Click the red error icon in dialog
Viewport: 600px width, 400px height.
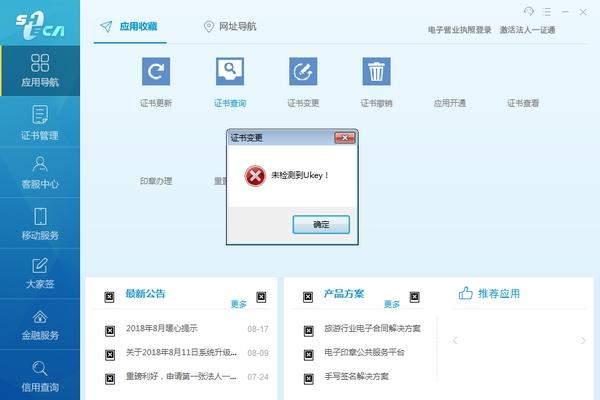coord(255,176)
